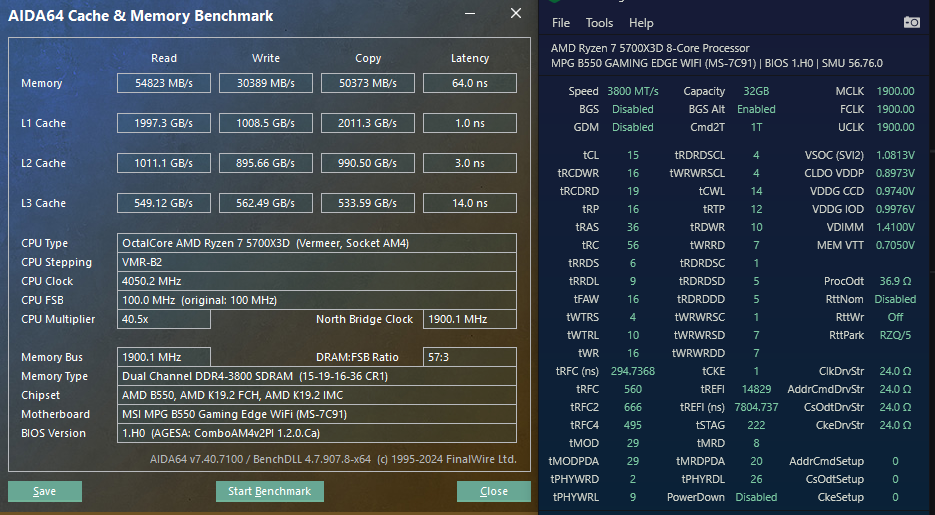
Task: Click the Save button in AIDA64
Action: point(45,491)
